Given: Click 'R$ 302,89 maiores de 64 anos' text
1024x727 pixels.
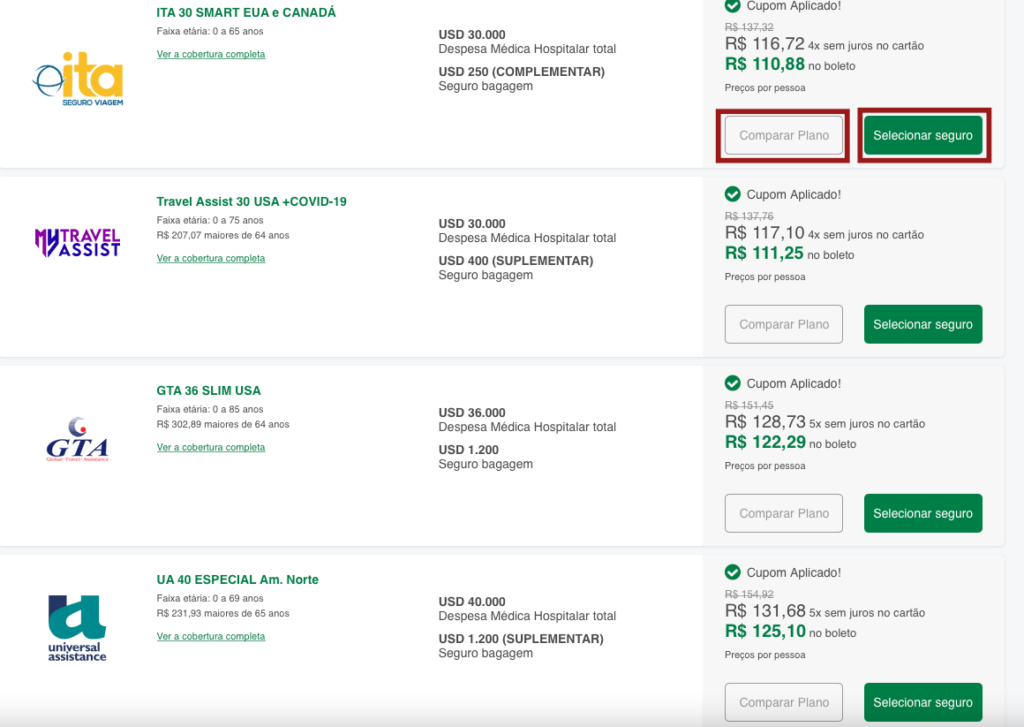Looking at the screenshot, I should coord(223,425).
